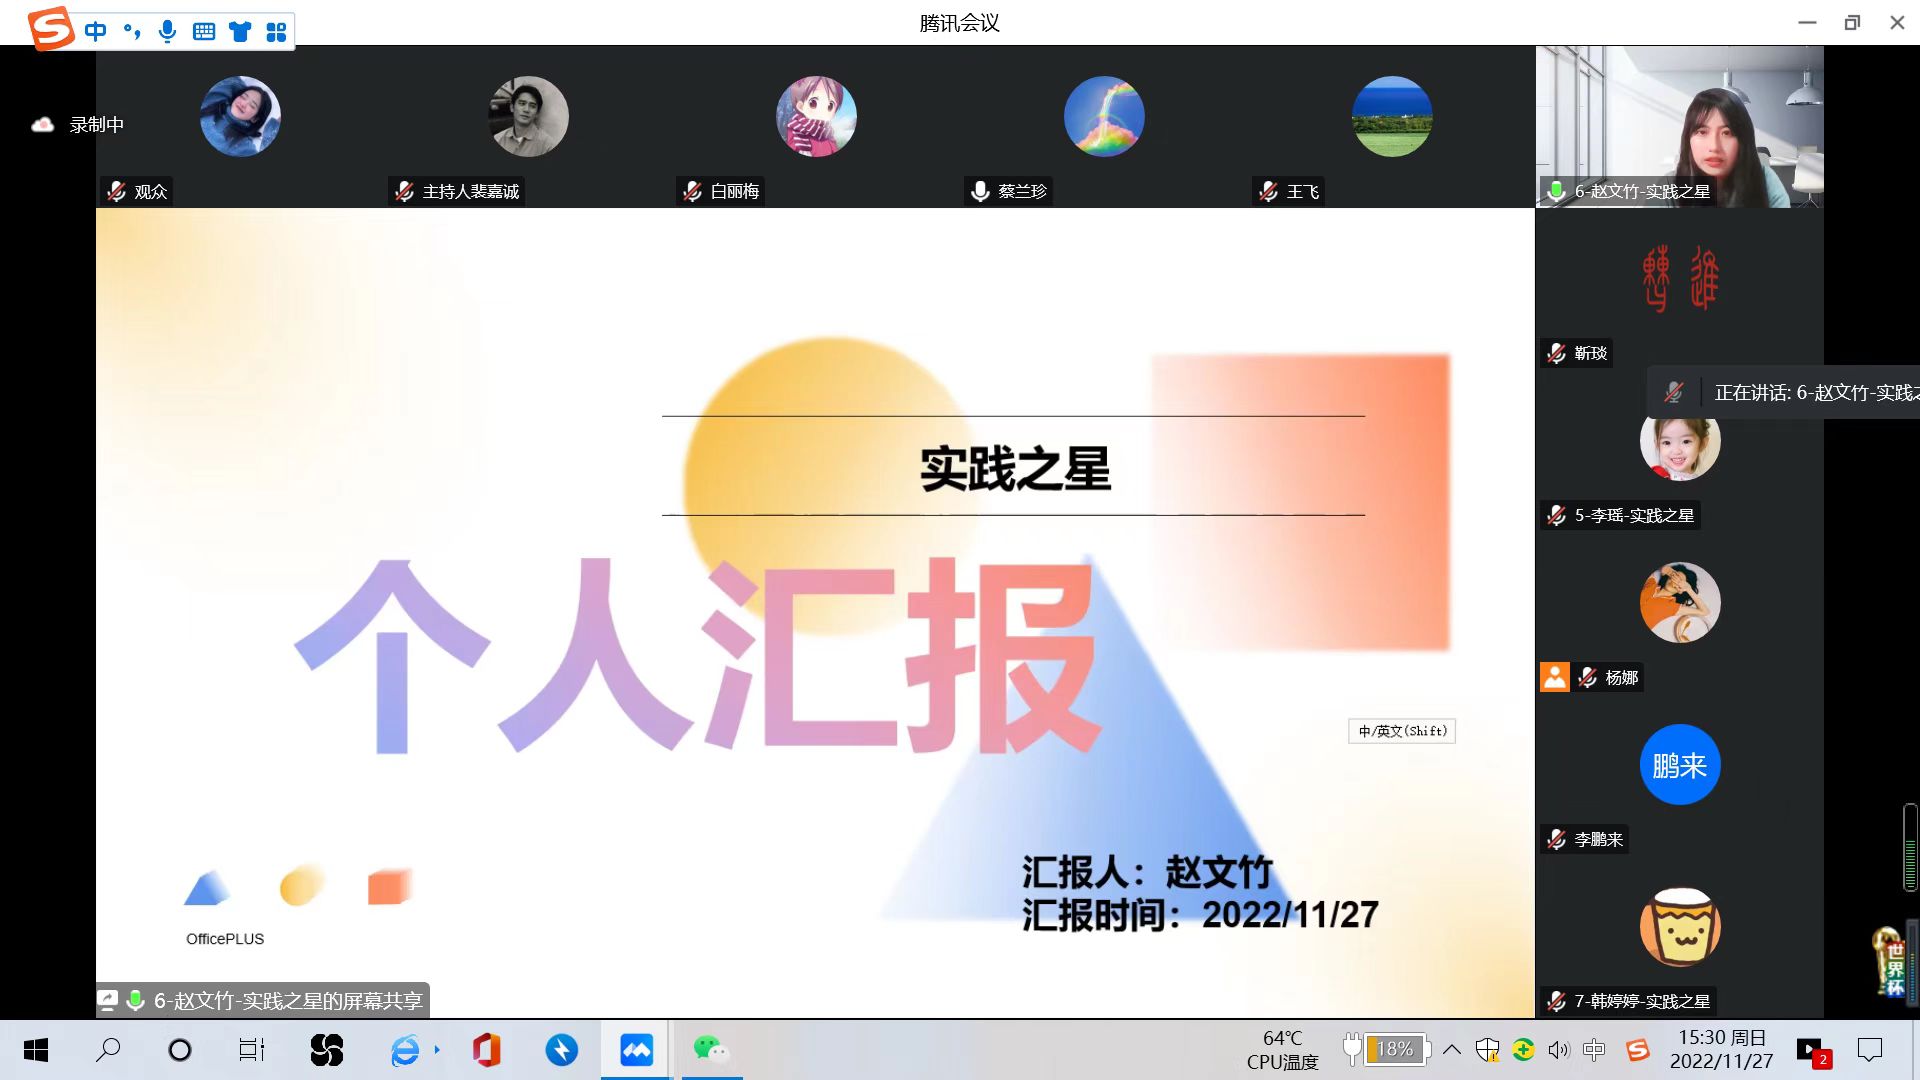Expand hidden system tray icons chevron
This screenshot has width=1920, height=1080.
1452,1049
